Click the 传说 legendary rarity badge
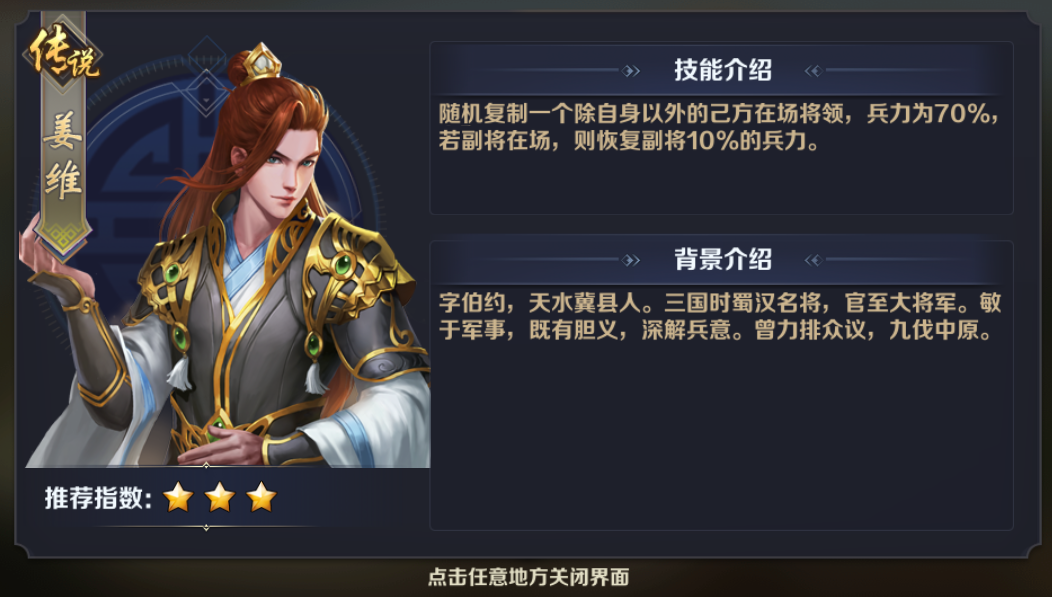The image size is (1052, 597). (x=64, y=54)
